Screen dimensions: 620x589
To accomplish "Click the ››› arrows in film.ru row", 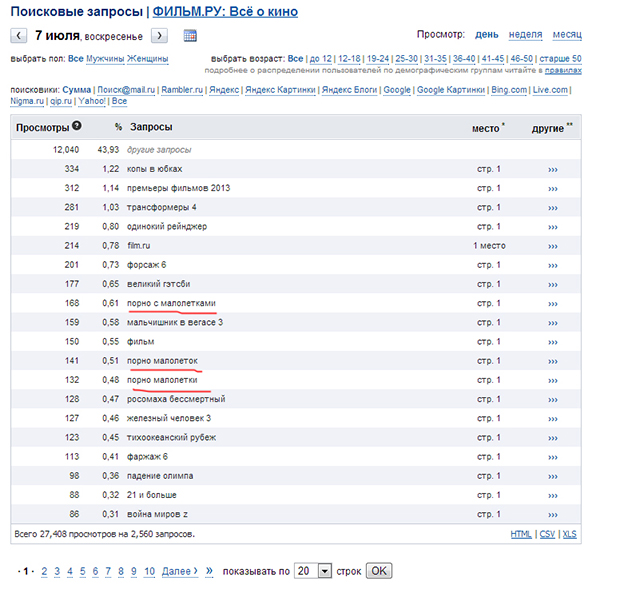I will click(x=553, y=246).
